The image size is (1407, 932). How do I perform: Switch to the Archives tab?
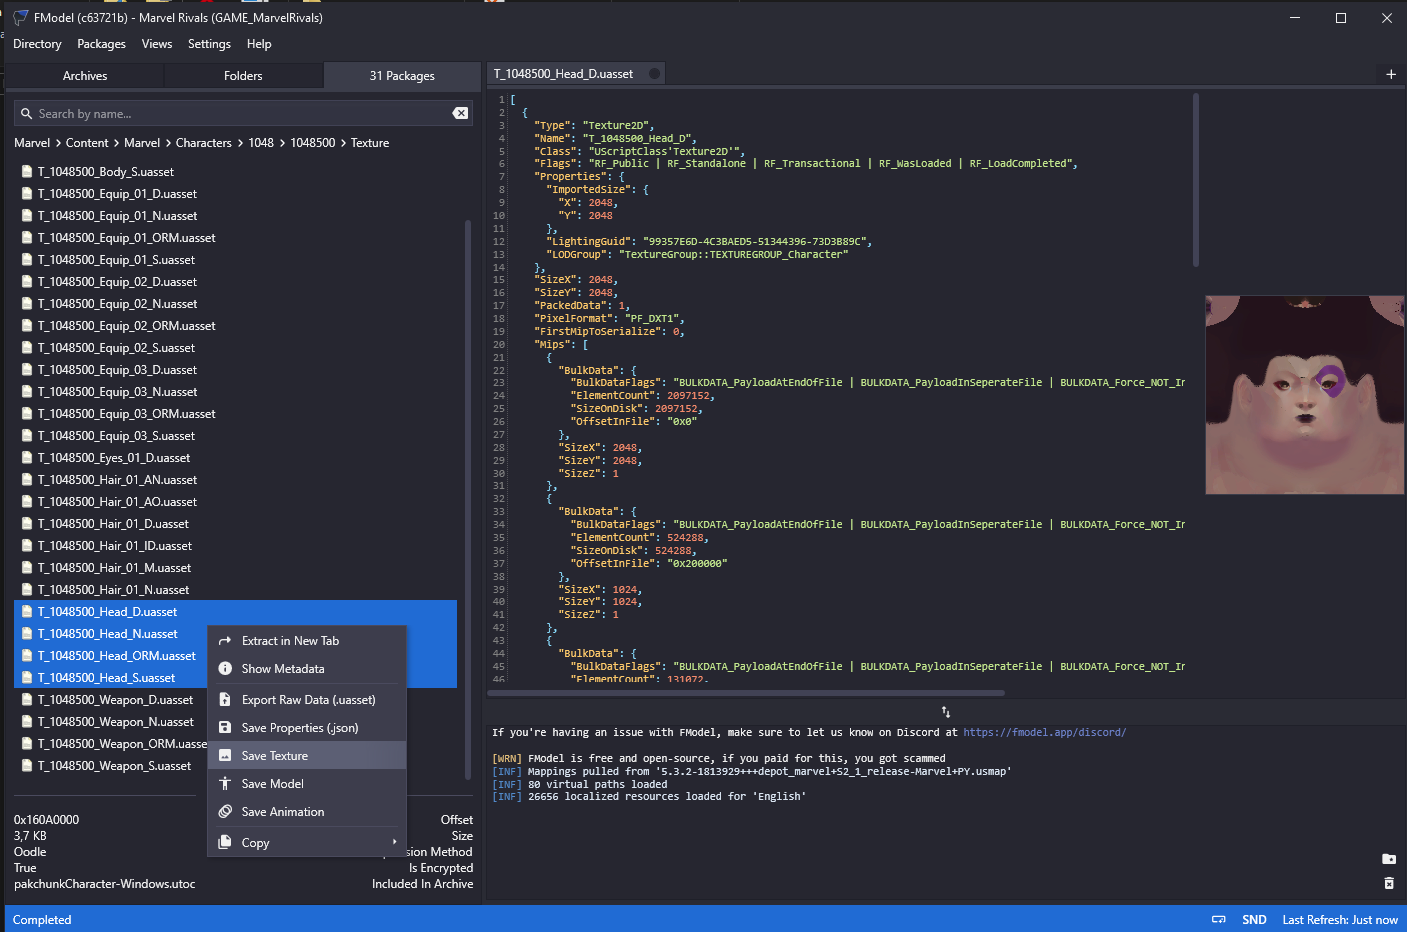pyautogui.click(x=85, y=76)
